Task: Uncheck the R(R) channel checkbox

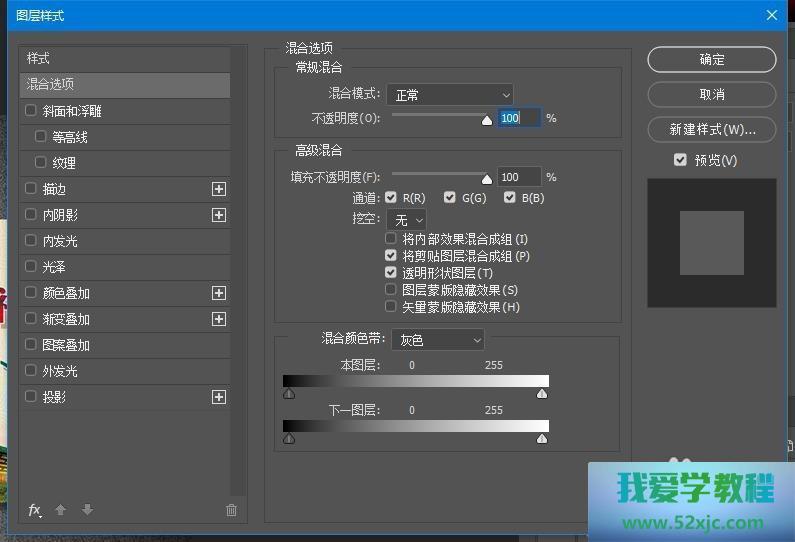Action: (391, 198)
